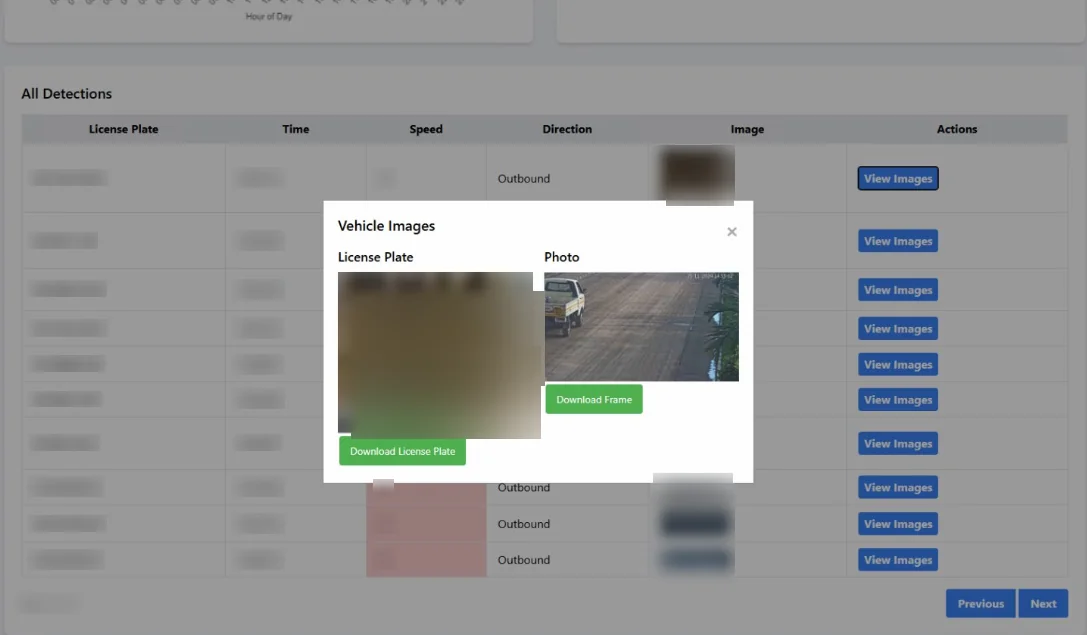Close the Vehicle Images dialog
Screen dimensions: 1087x635
(731, 232)
